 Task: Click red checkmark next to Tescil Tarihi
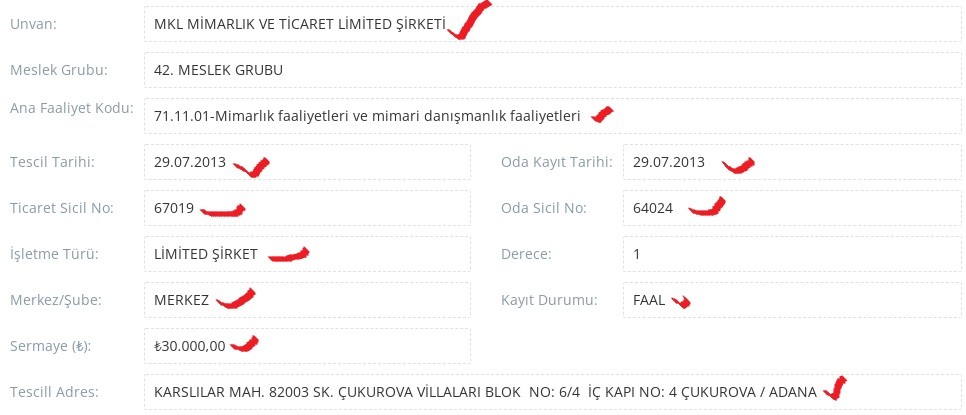[253, 166]
